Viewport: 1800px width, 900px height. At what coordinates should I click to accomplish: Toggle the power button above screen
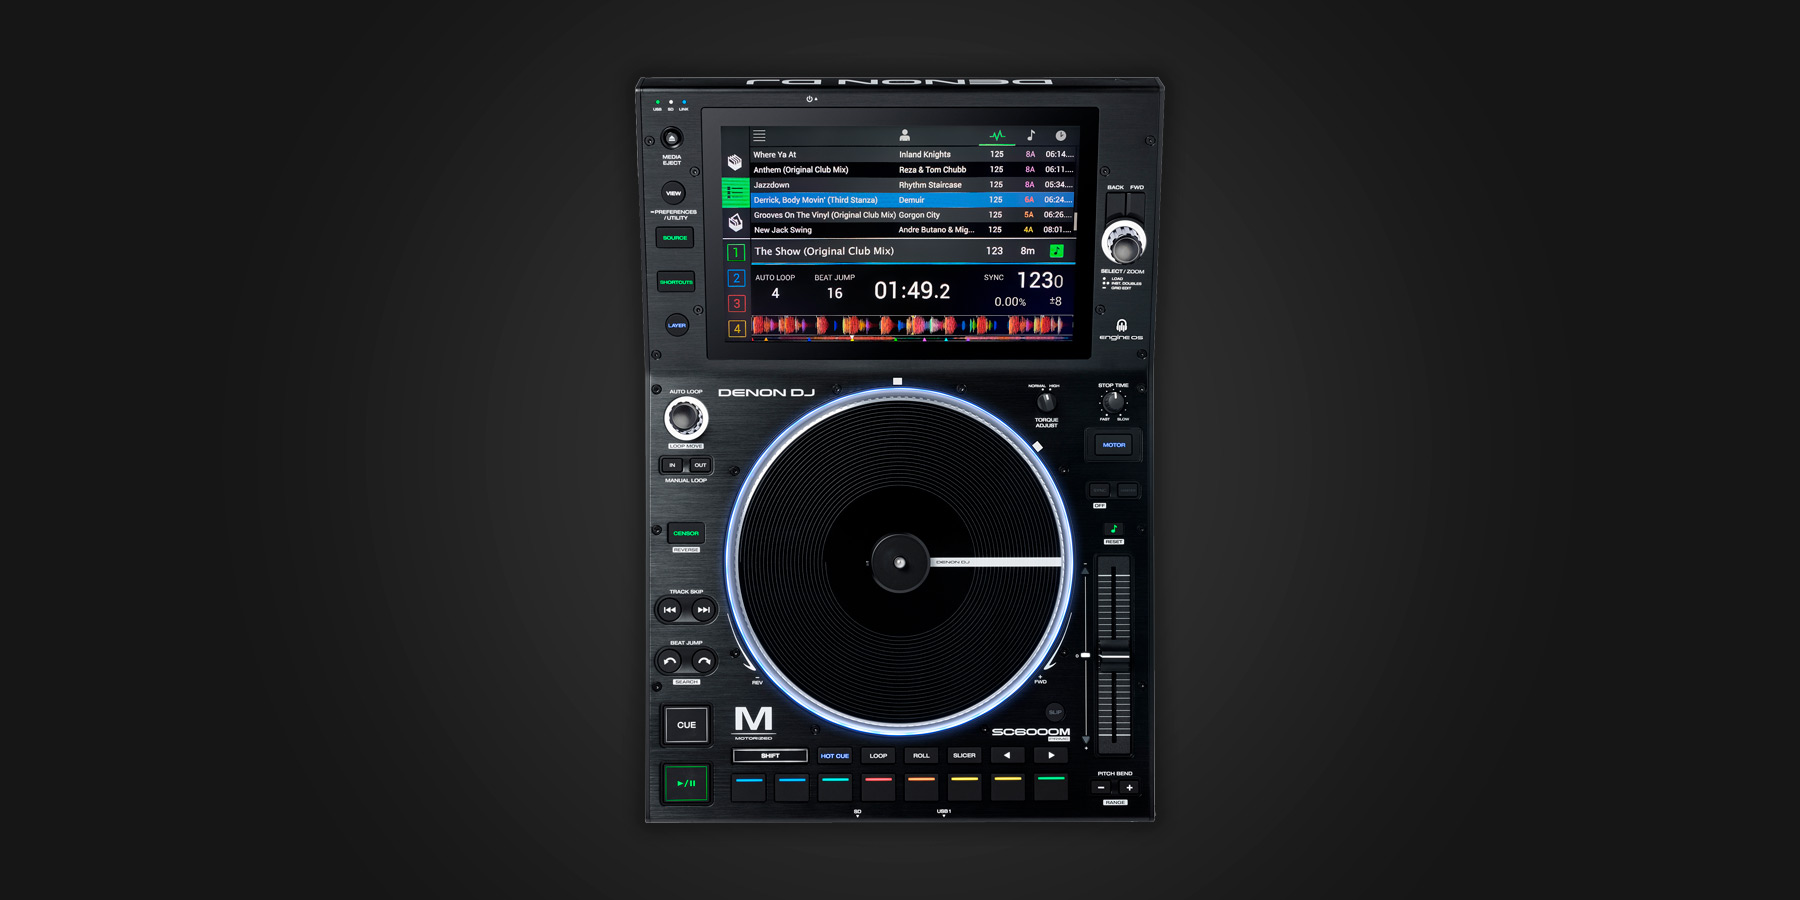810,99
